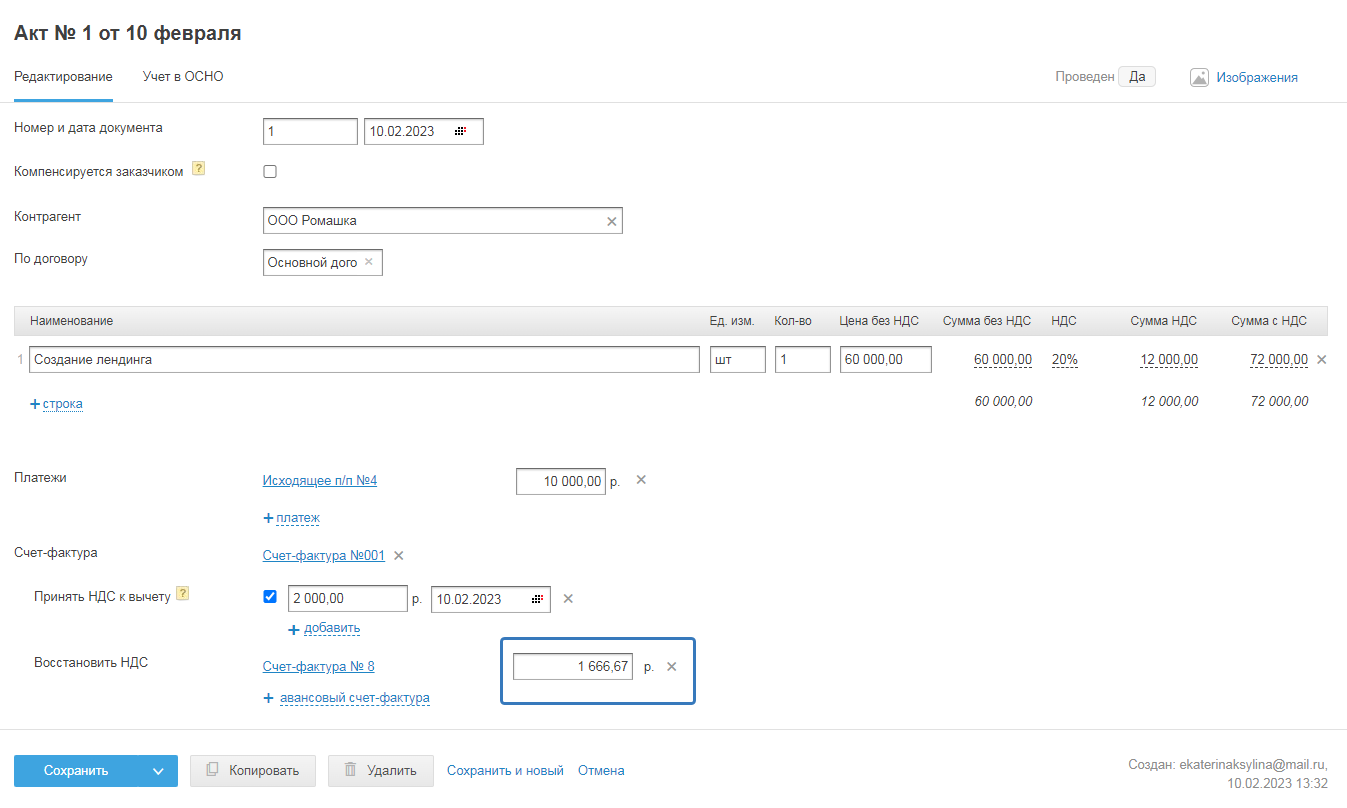The width and height of the screenshot is (1347, 808).
Task: Open the Счет-фактура № 8 link
Action: [x=319, y=667]
